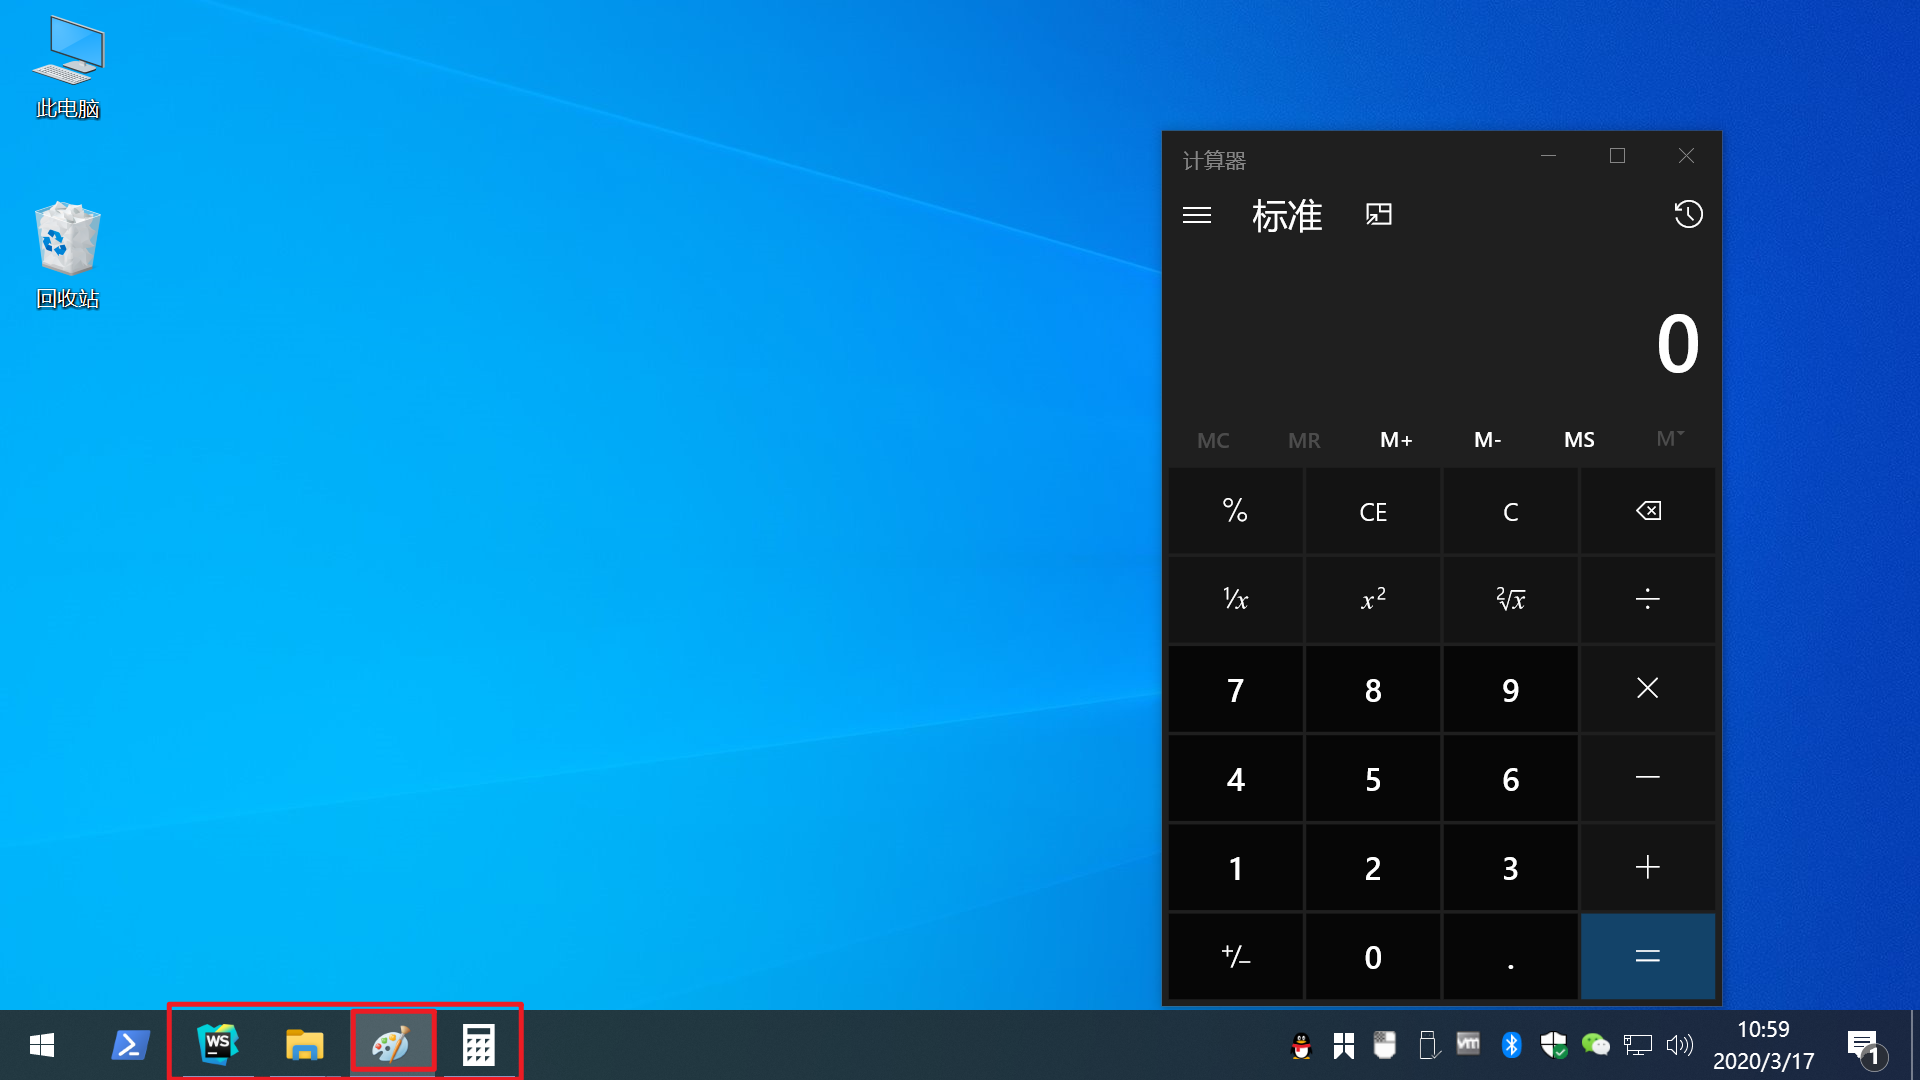Open WebStorm from the taskbar
Screen dimensions: 1920x1080
tap(218, 1045)
